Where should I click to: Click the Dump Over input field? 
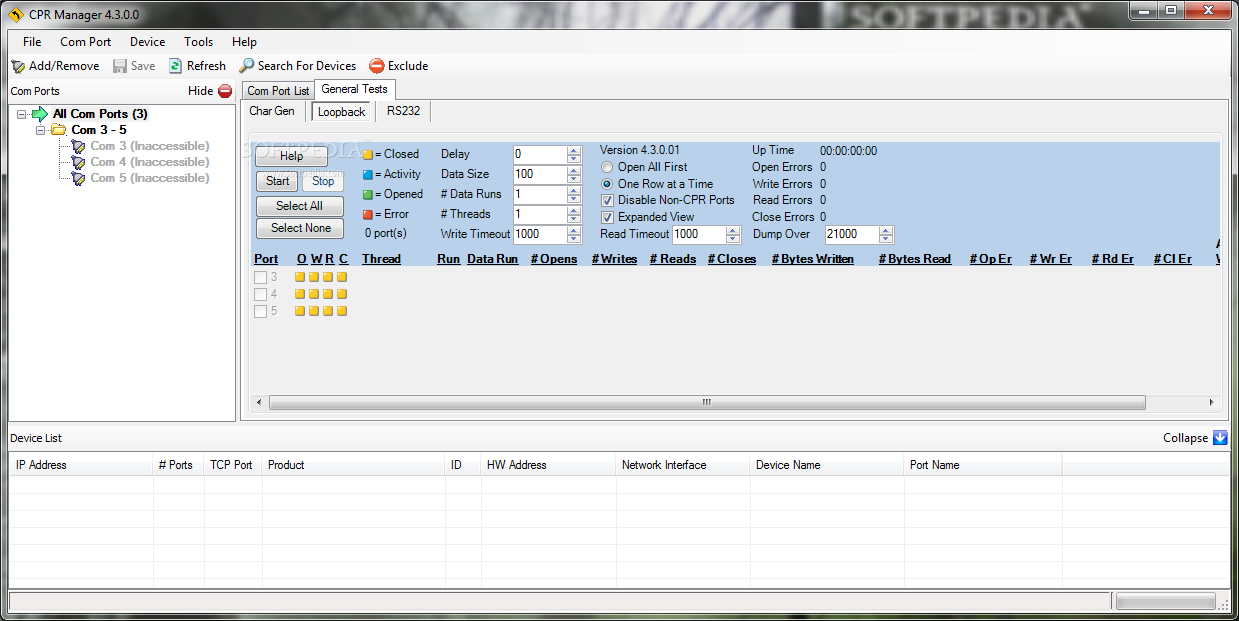(x=852, y=235)
